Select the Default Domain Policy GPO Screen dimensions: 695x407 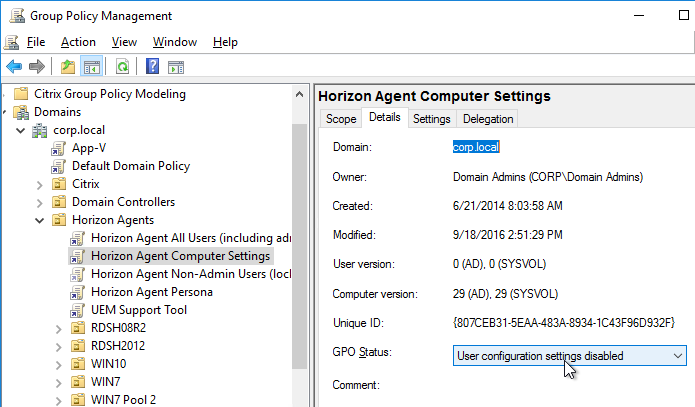click(x=131, y=166)
